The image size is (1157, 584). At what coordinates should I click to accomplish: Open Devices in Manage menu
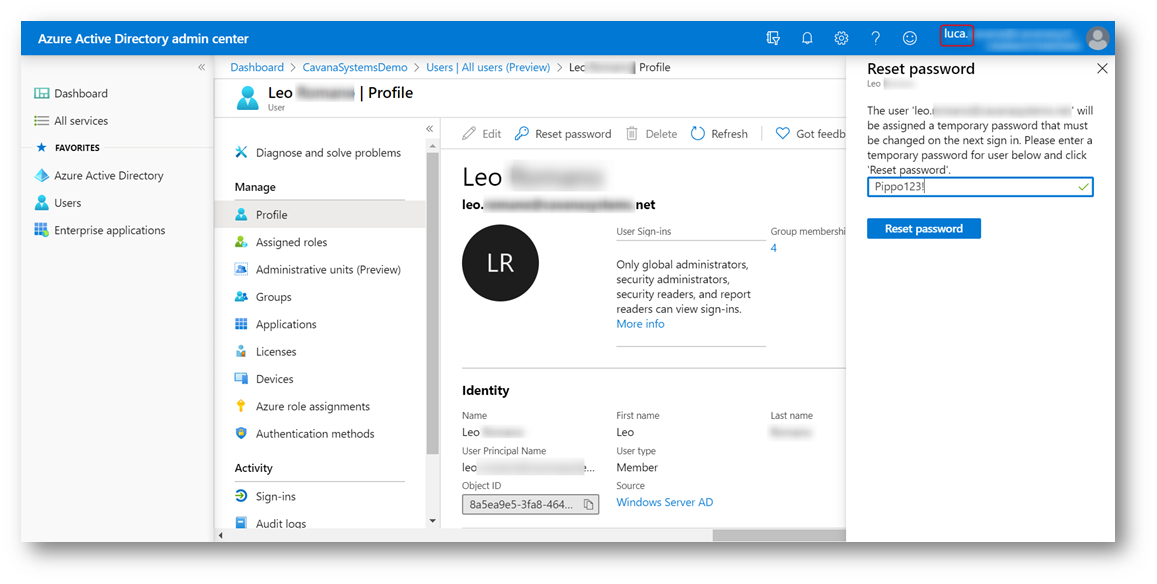[x=264, y=378]
